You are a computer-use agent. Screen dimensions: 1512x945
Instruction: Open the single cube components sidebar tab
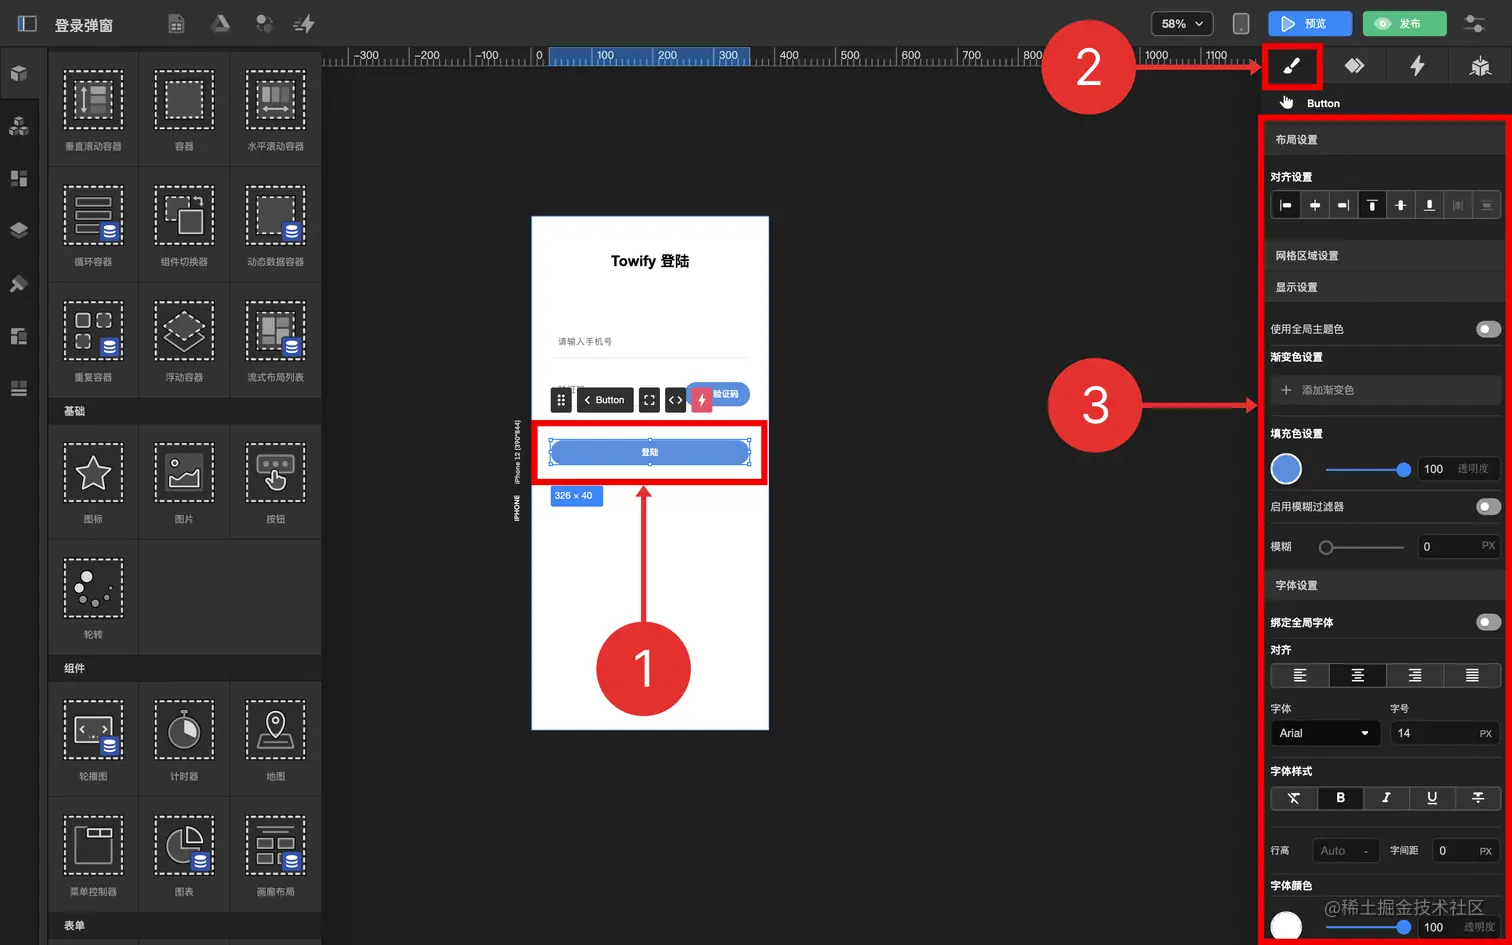coord(19,74)
